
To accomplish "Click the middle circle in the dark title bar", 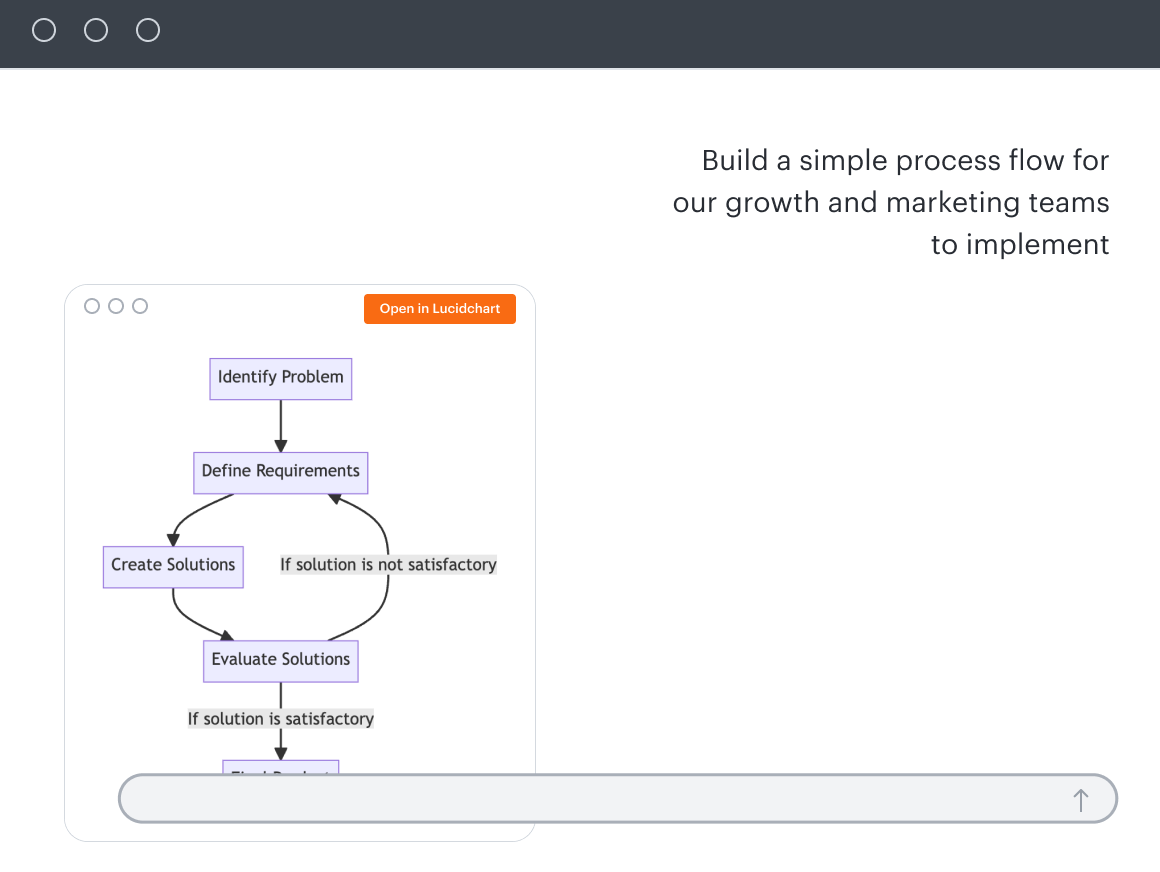I will coord(96,31).
